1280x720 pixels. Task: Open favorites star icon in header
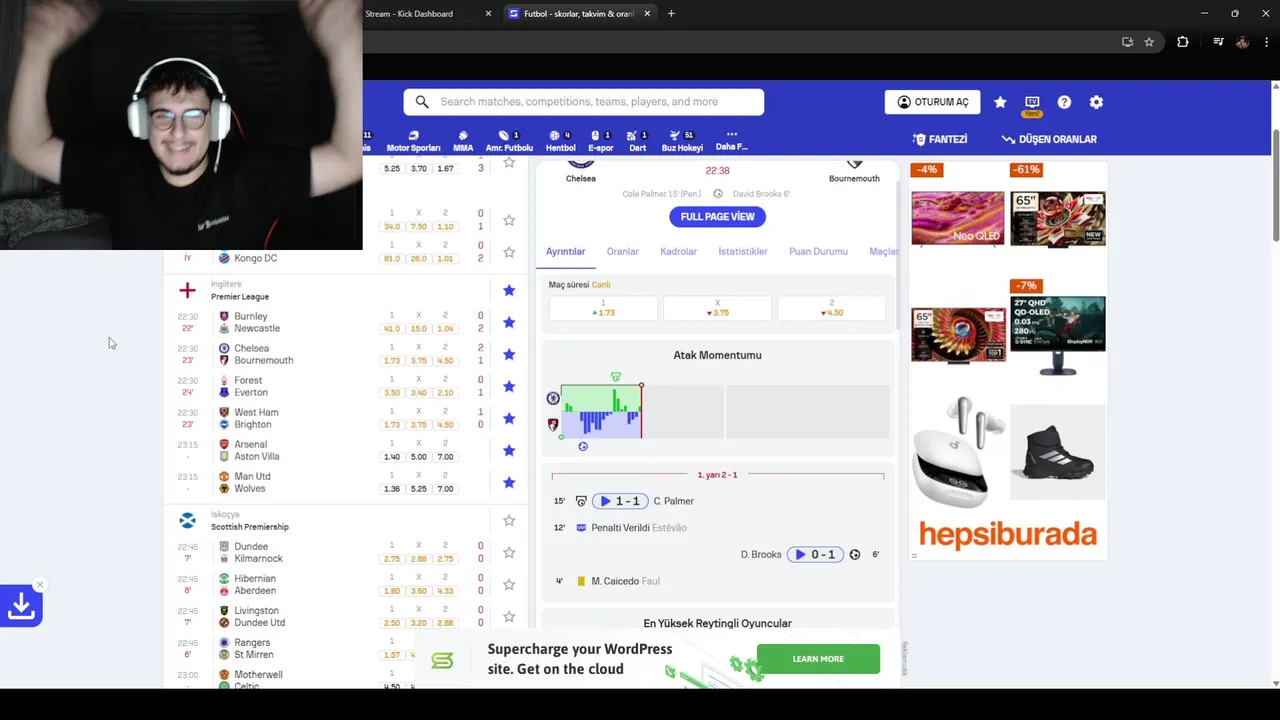point(1000,102)
